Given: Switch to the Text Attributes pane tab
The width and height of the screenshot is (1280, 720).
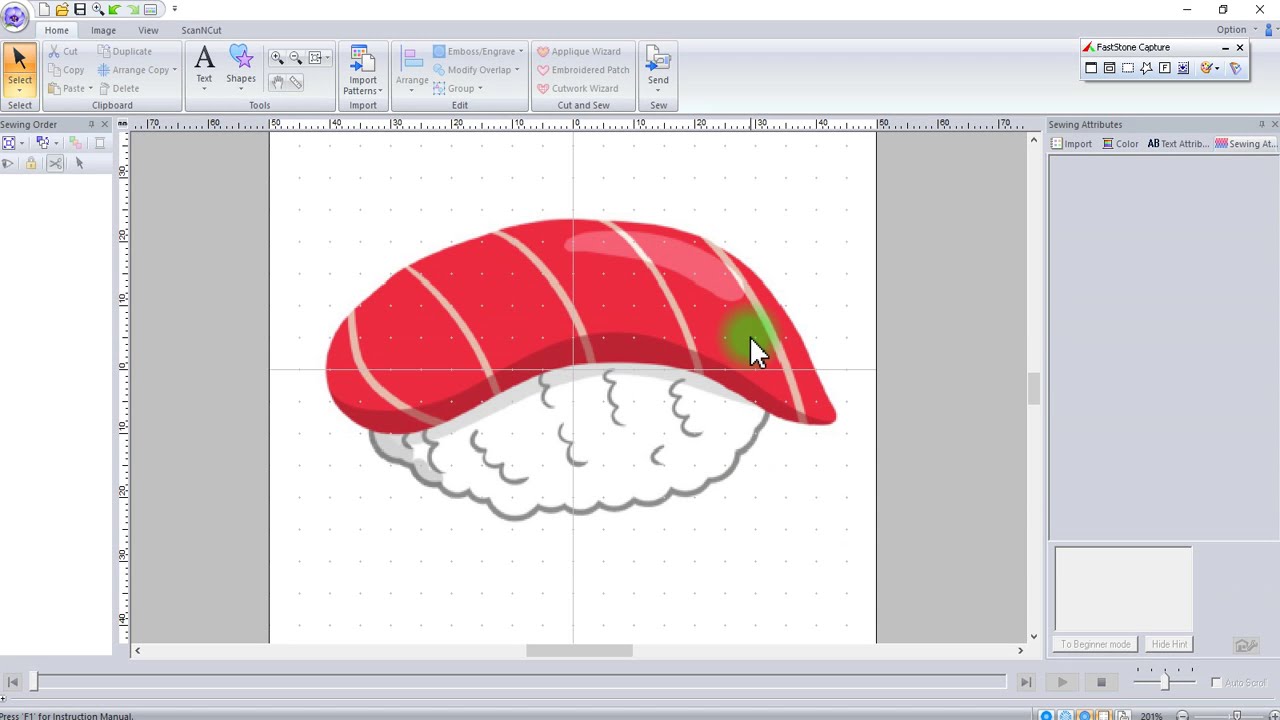Looking at the screenshot, I should [1178, 144].
